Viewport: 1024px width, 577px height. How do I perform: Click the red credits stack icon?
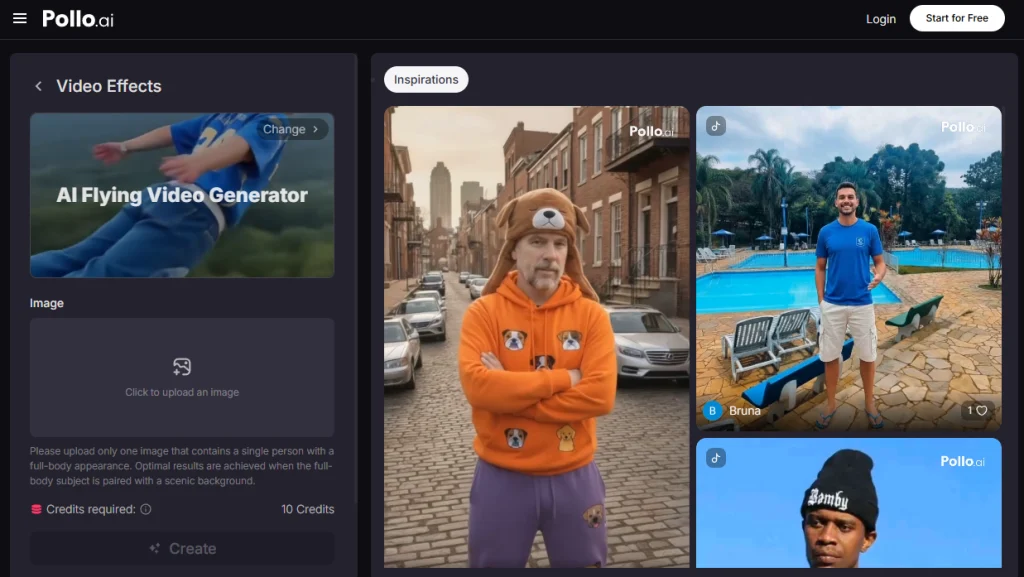pyautogui.click(x=37, y=509)
